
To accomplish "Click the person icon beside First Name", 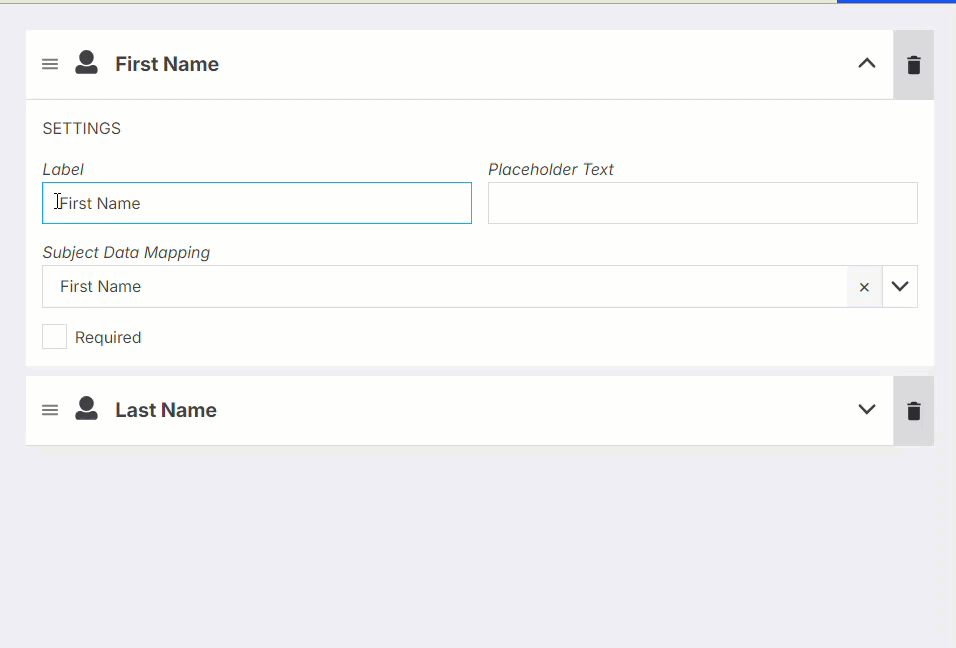I will point(86,63).
